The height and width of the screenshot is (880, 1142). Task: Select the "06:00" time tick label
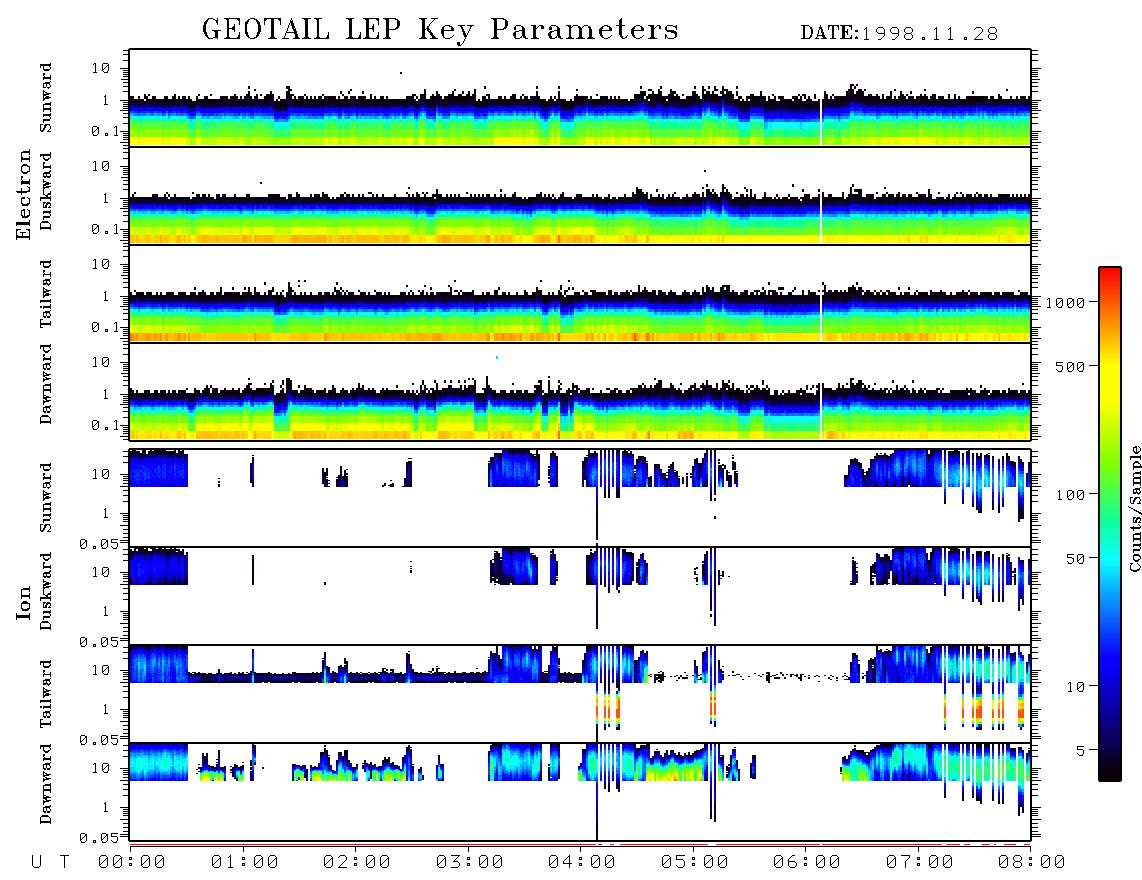pos(807,862)
